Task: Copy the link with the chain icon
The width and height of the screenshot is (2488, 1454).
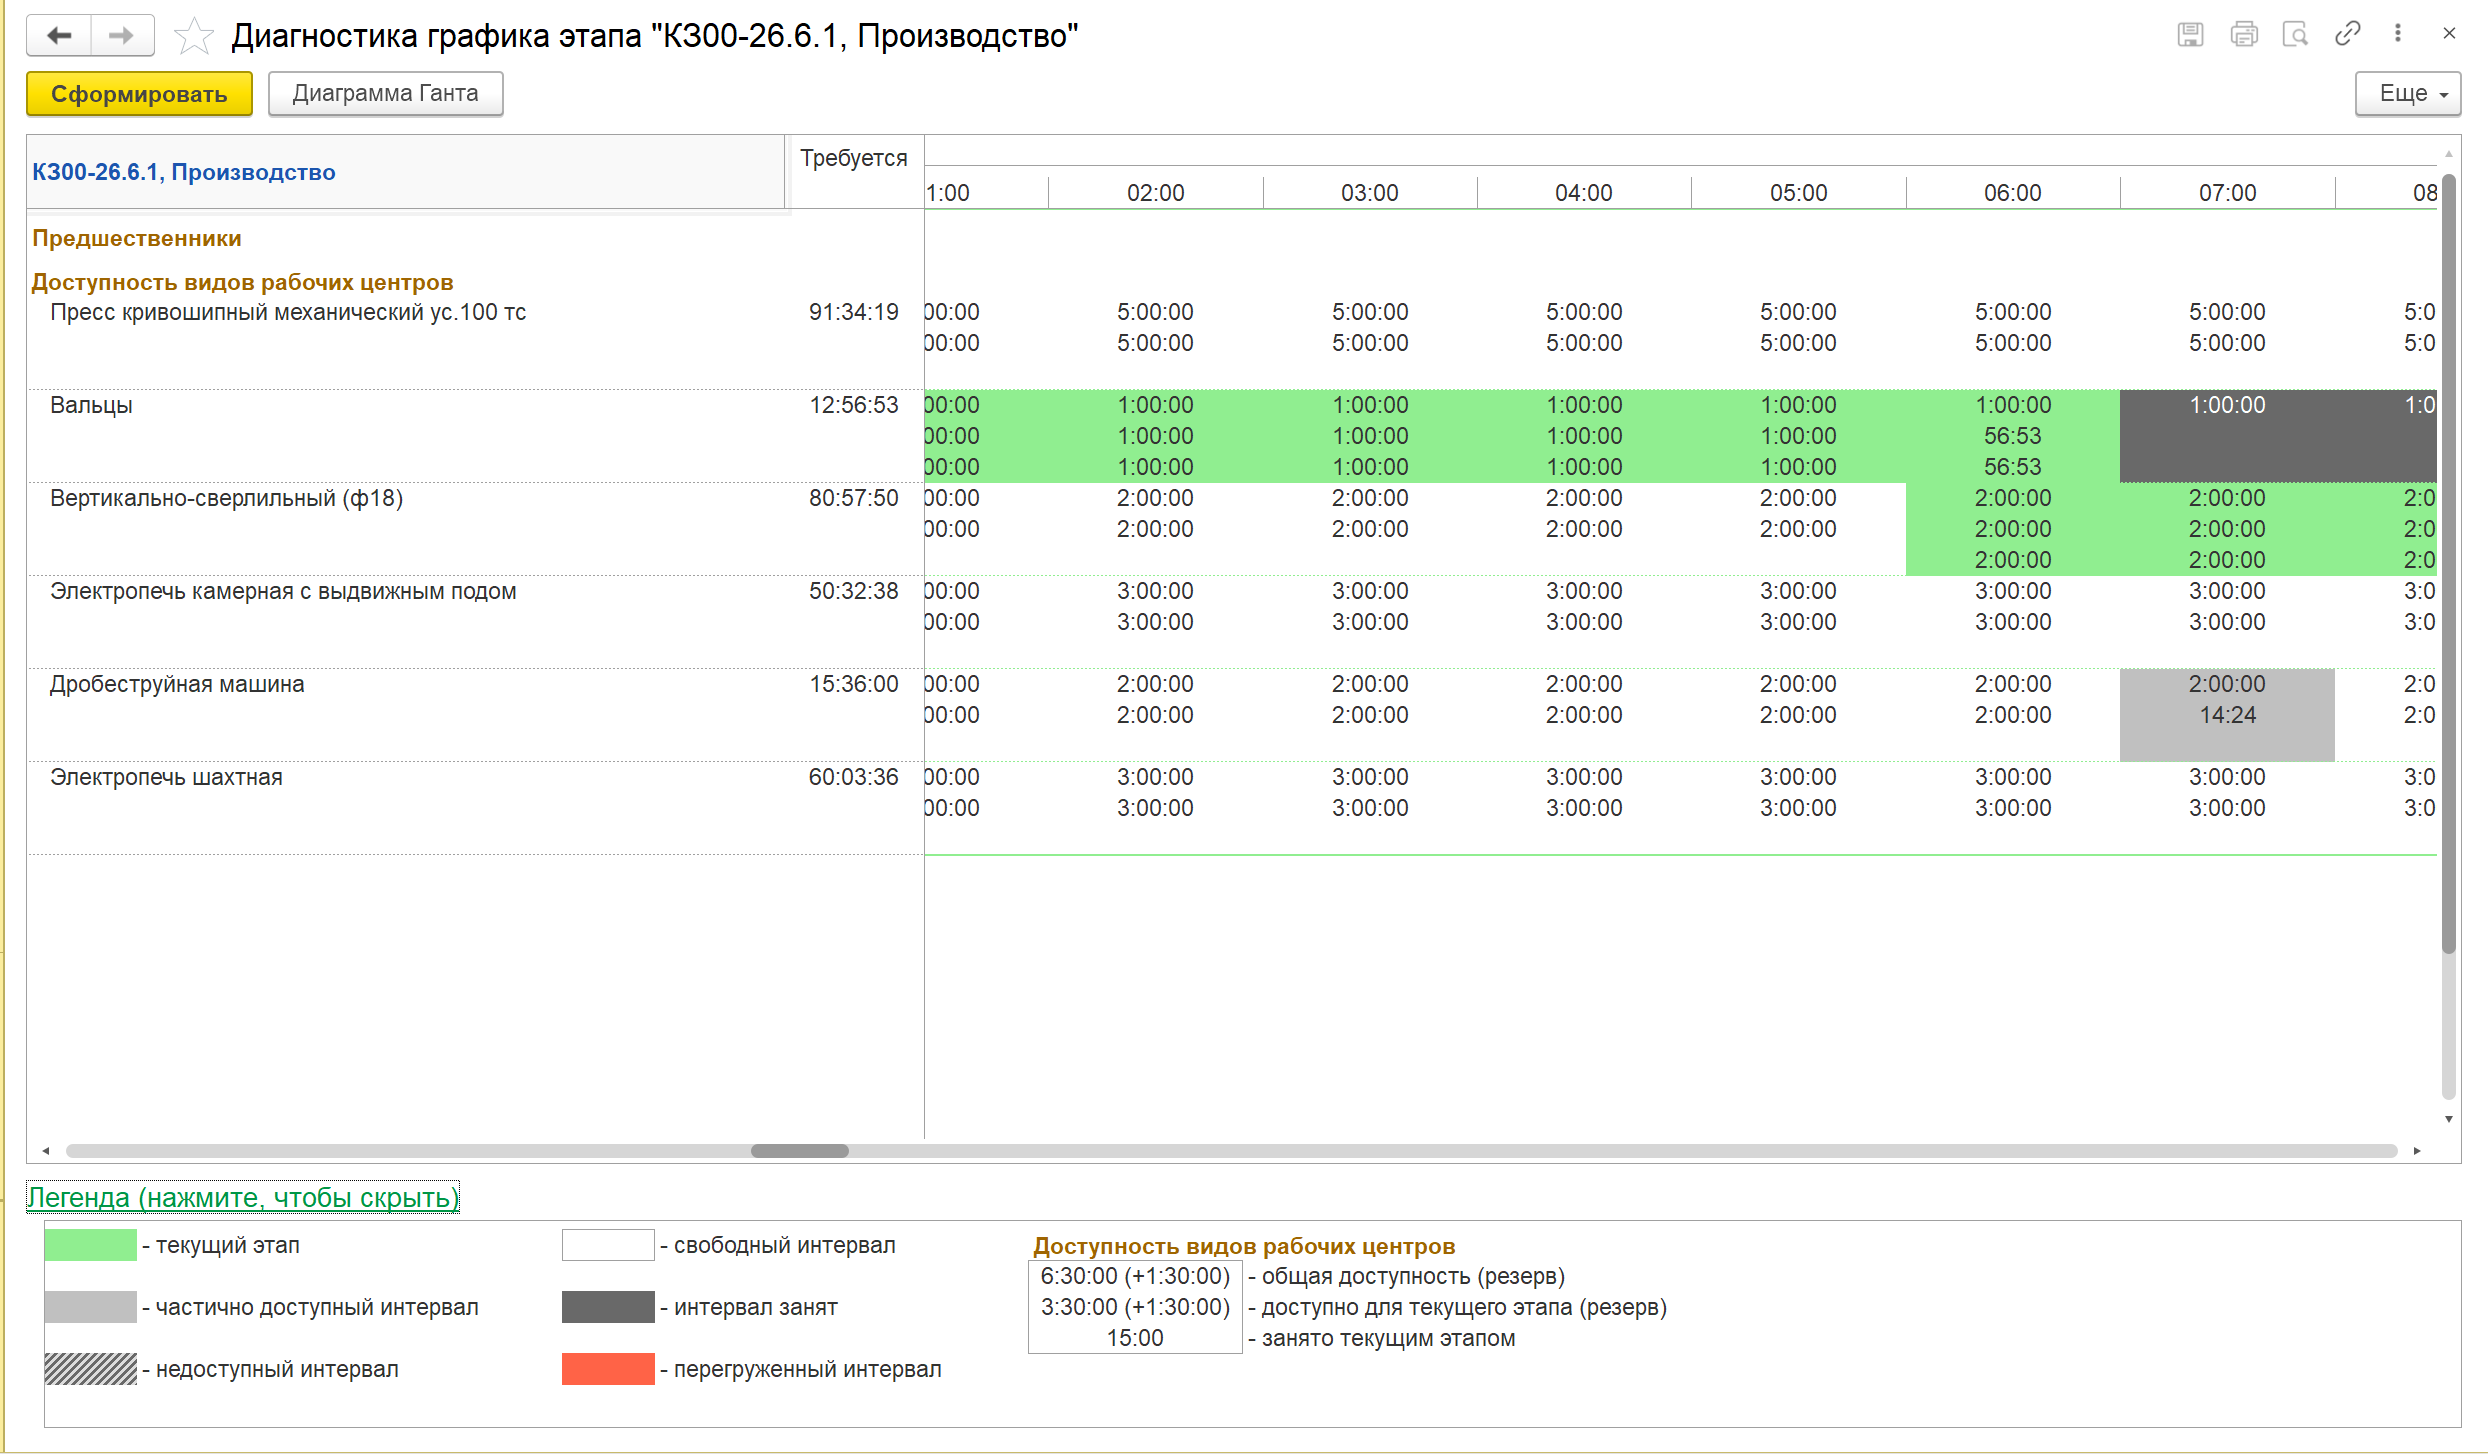Action: tap(2347, 34)
